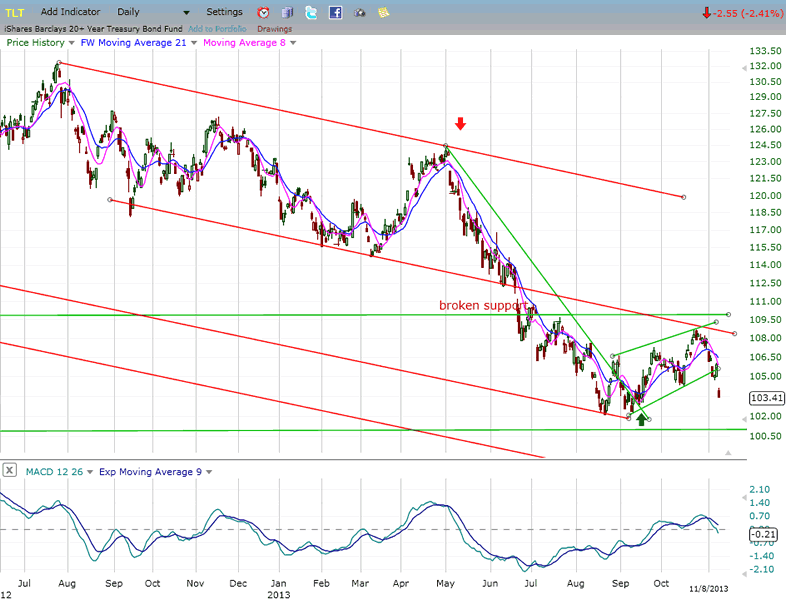Screen dimensions: 786x600
Task: Click the blue book icon beside the alarm clock
Action: point(287,13)
